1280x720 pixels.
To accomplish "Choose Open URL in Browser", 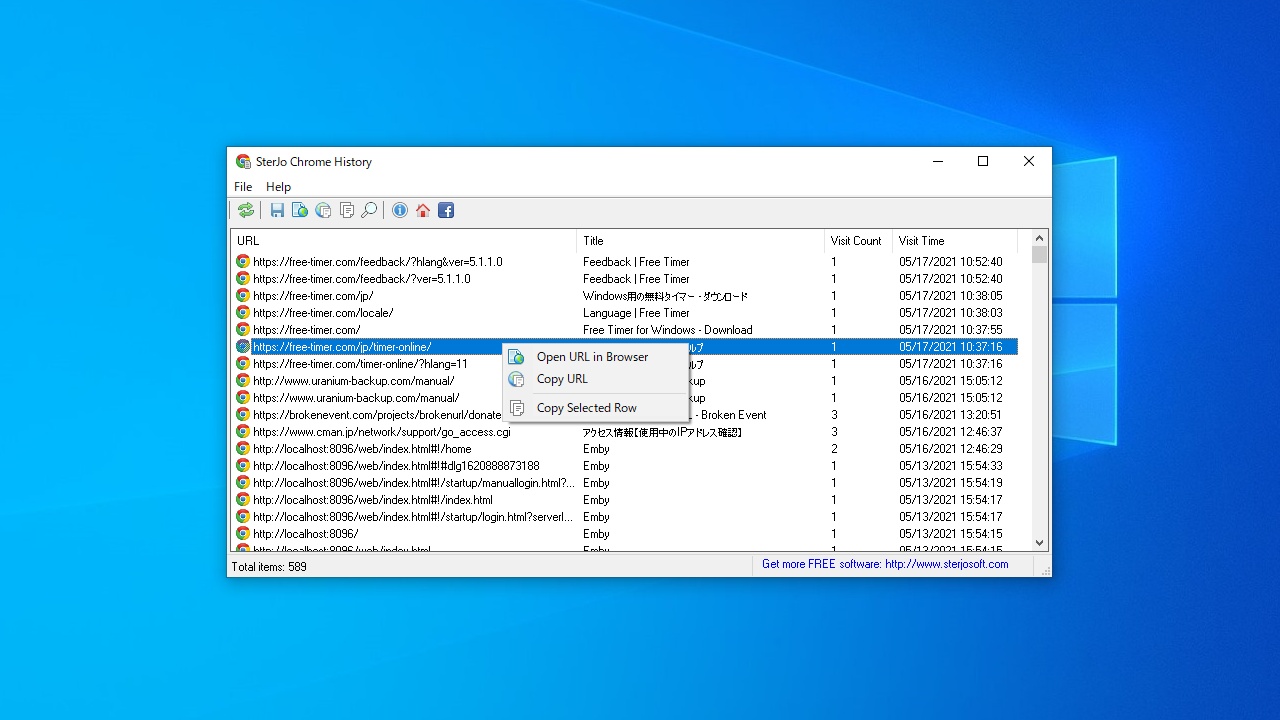I will tap(595, 357).
